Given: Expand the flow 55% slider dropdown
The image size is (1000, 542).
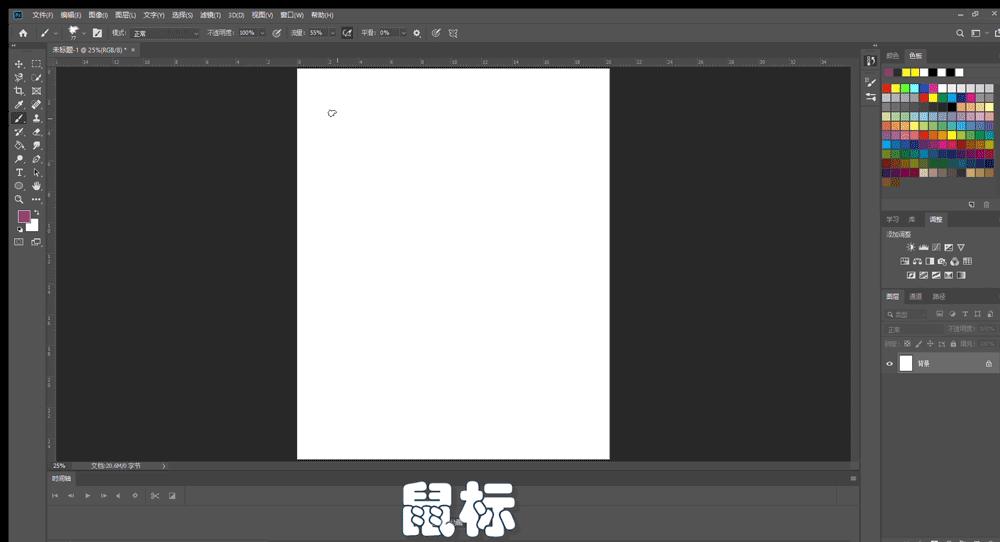Looking at the screenshot, I should click(332, 33).
